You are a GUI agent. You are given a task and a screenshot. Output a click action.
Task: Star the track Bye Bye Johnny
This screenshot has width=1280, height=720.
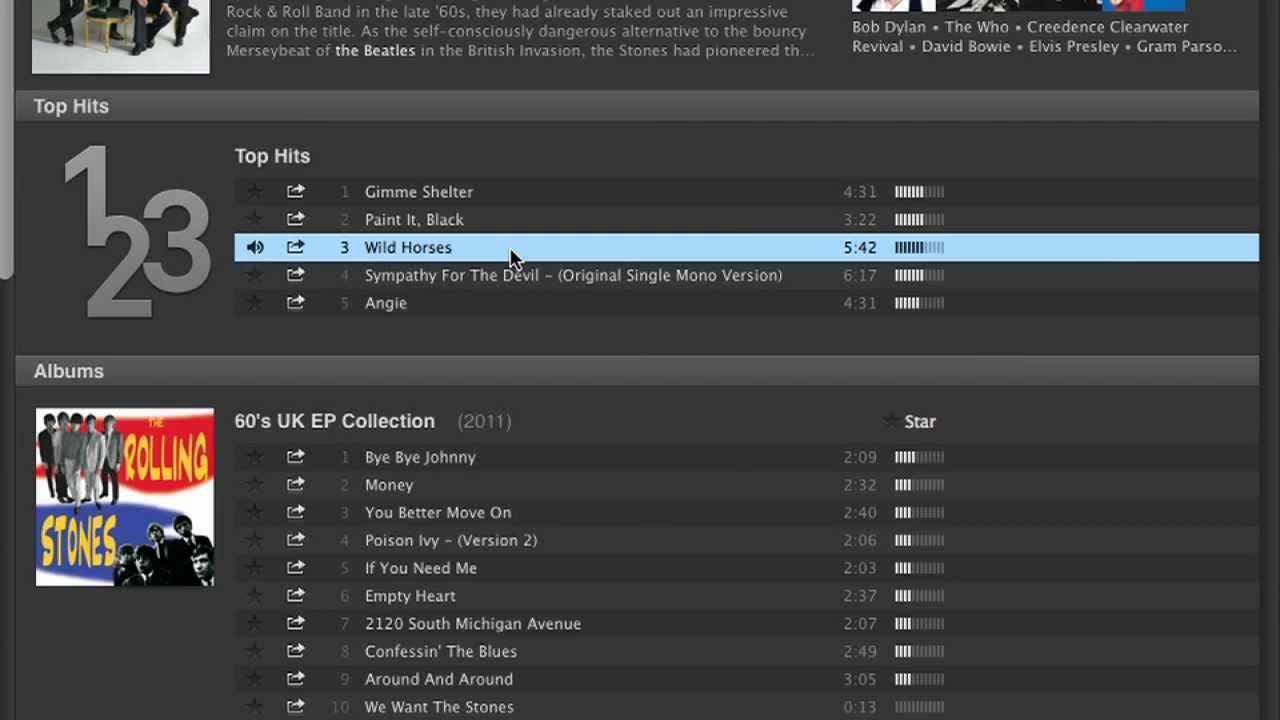(x=255, y=457)
